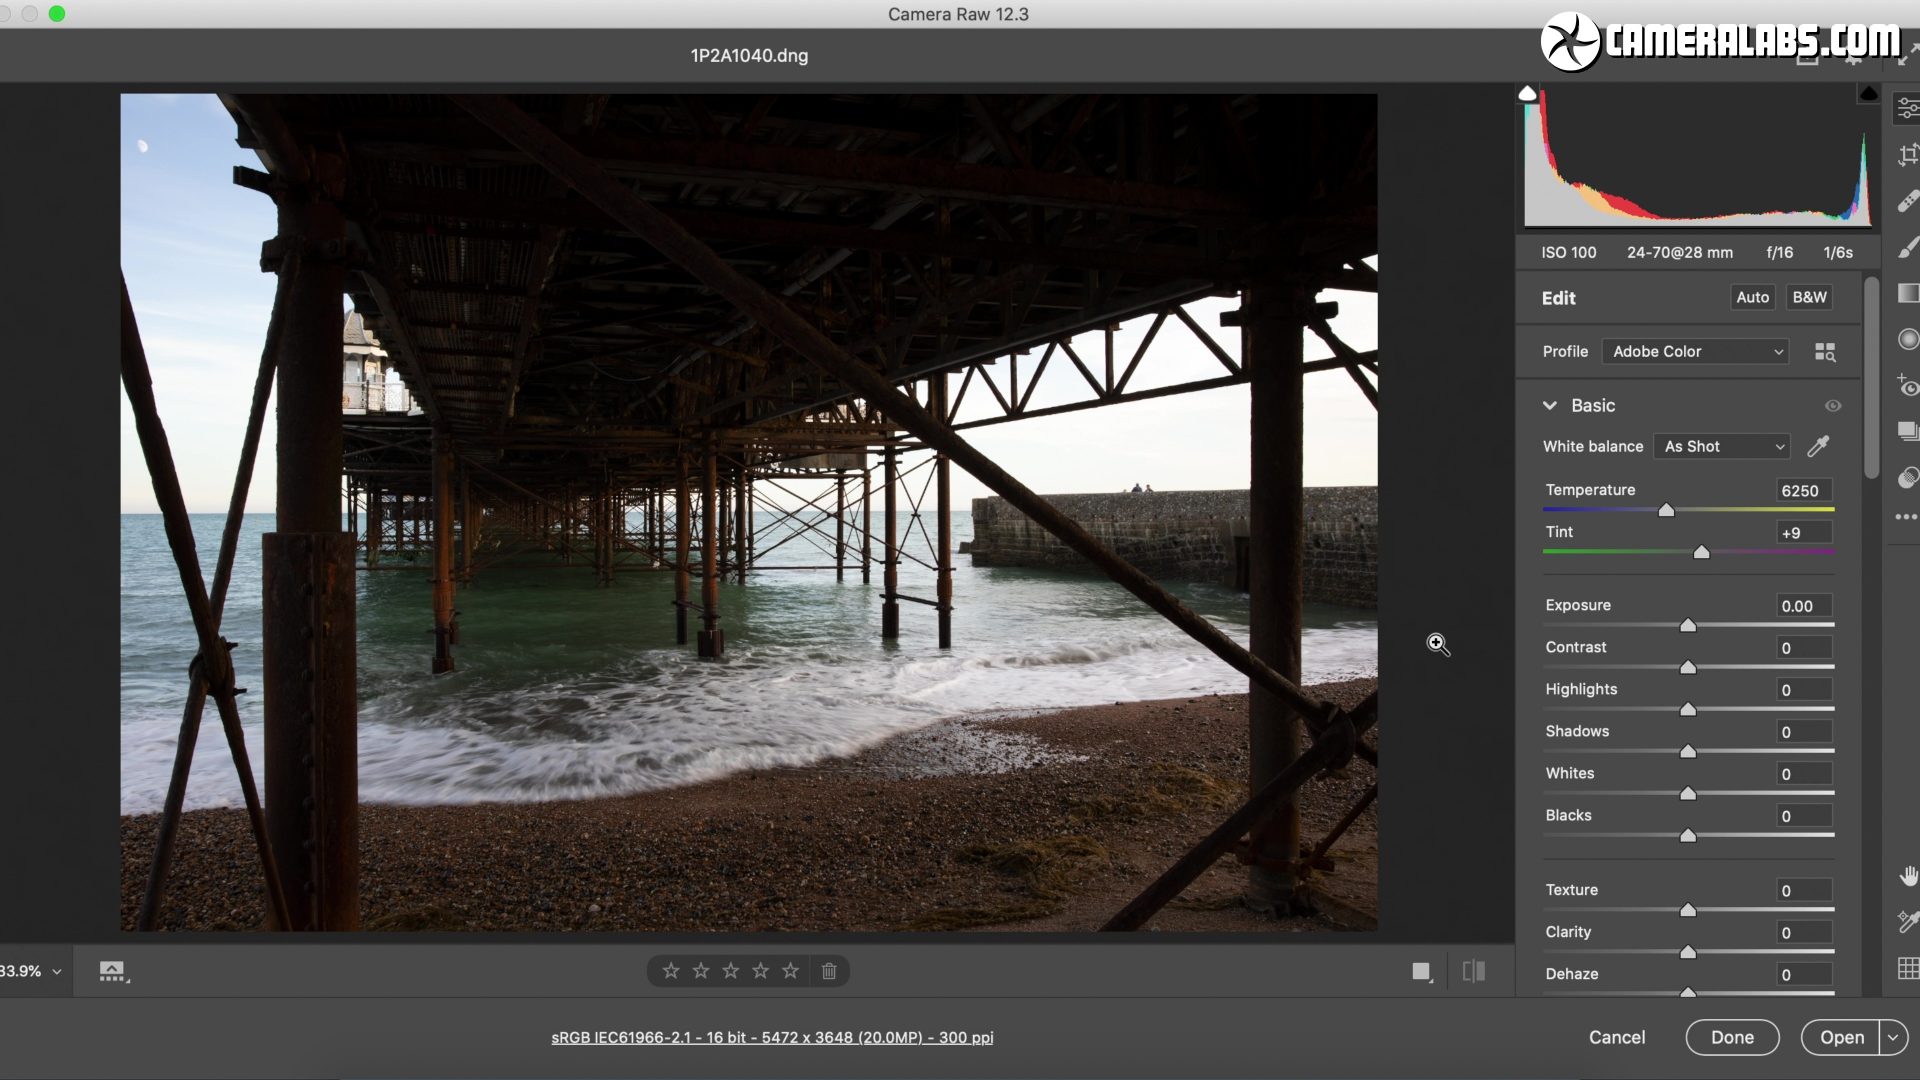This screenshot has width=1920, height=1080.
Task: Expand the Basic panel chevron
Action: pyautogui.click(x=1552, y=405)
